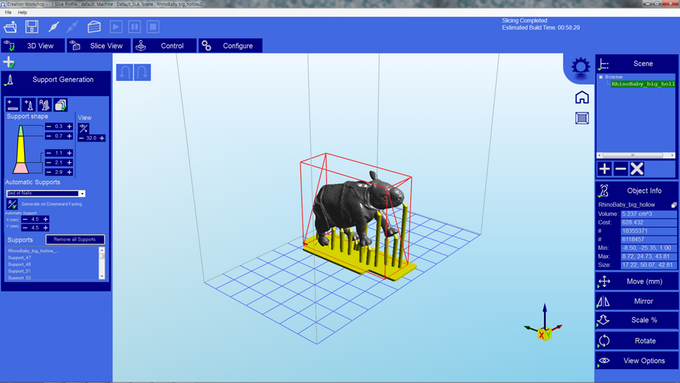The image size is (680, 383).
Task: Click the Volume value field
Action: tap(648, 214)
